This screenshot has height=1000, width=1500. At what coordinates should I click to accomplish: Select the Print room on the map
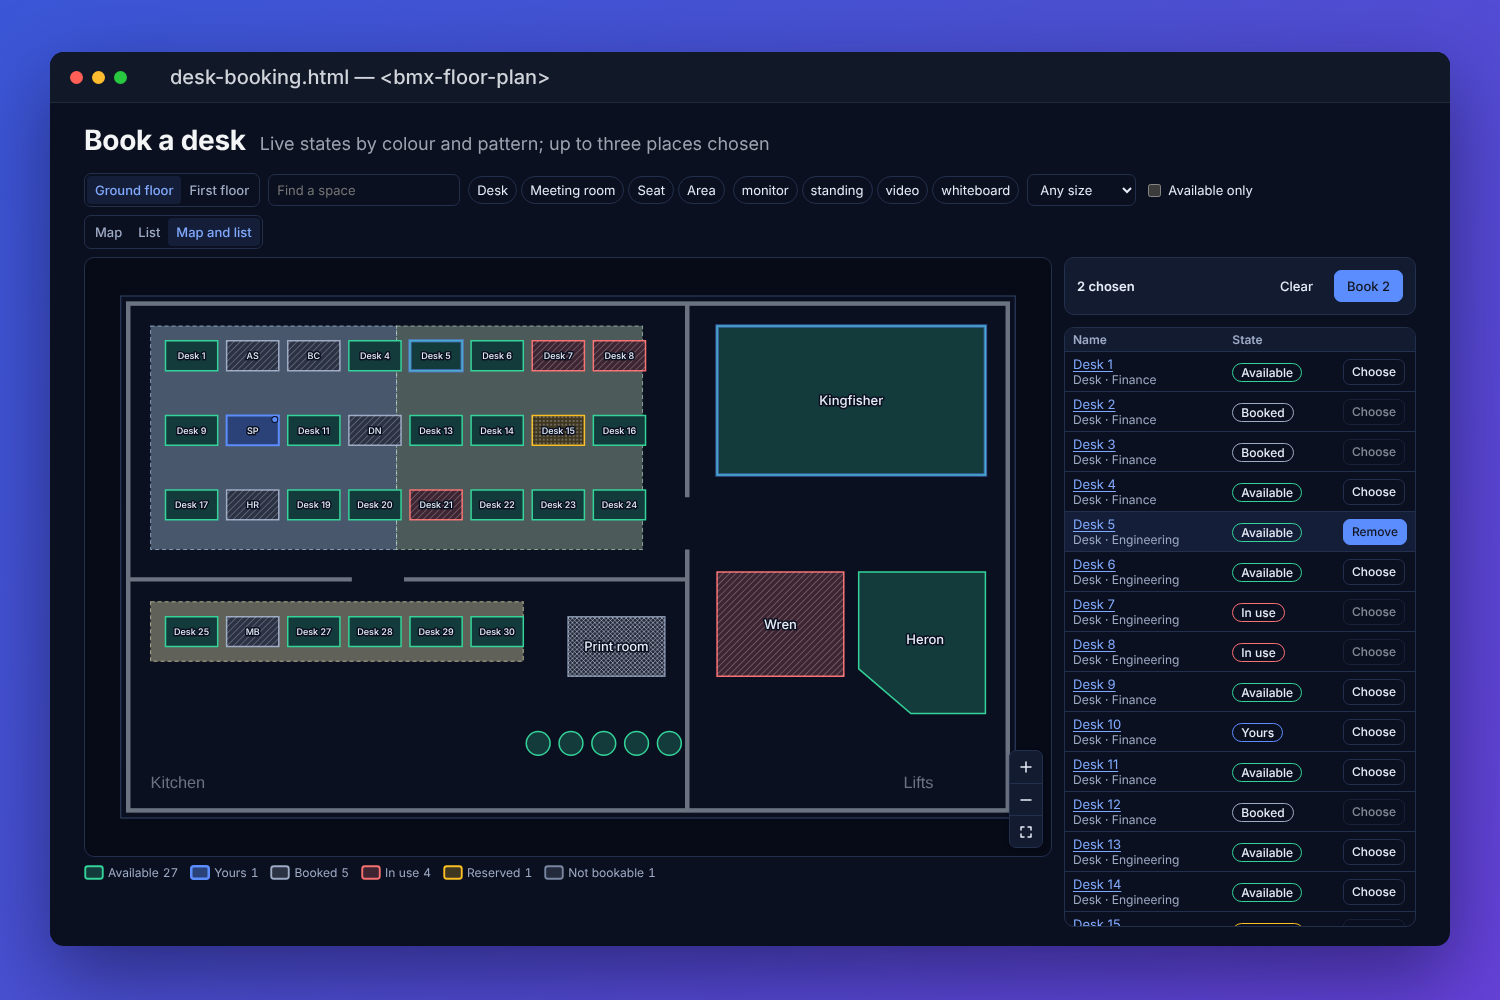[616, 646]
